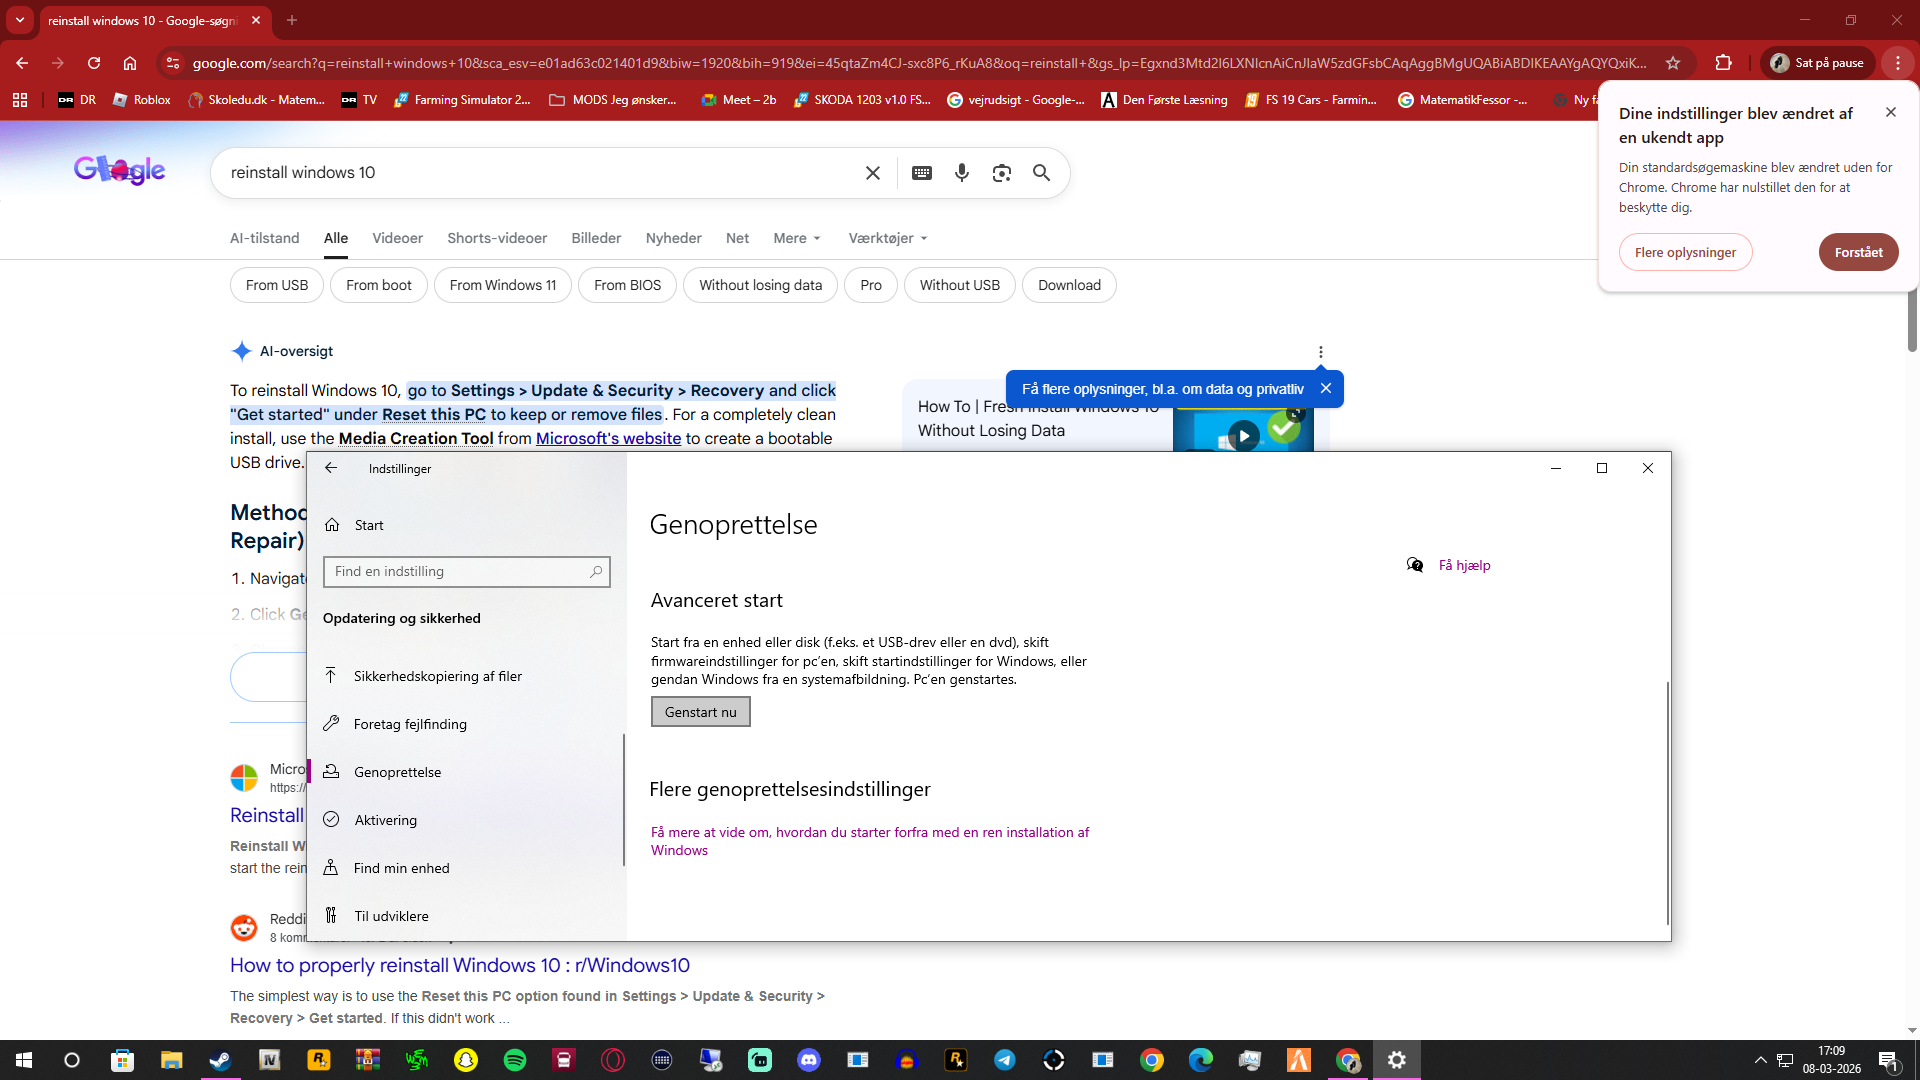This screenshot has width=1920, height=1080.
Task: Click the AI-oversigt three-dot menu
Action: (x=1320, y=352)
